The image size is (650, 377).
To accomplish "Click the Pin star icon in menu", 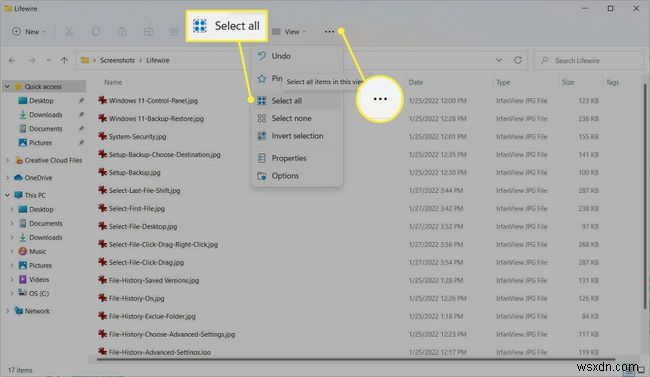I will click(x=262, y=78).
